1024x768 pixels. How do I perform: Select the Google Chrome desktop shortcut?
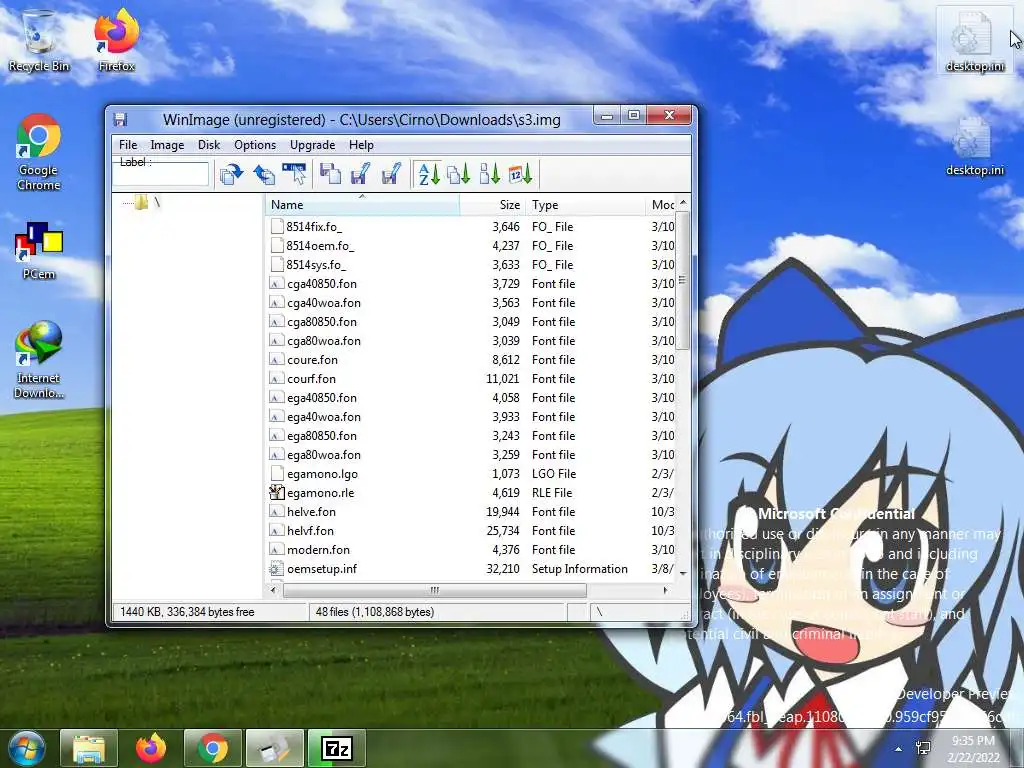click(x=39, y=153)
